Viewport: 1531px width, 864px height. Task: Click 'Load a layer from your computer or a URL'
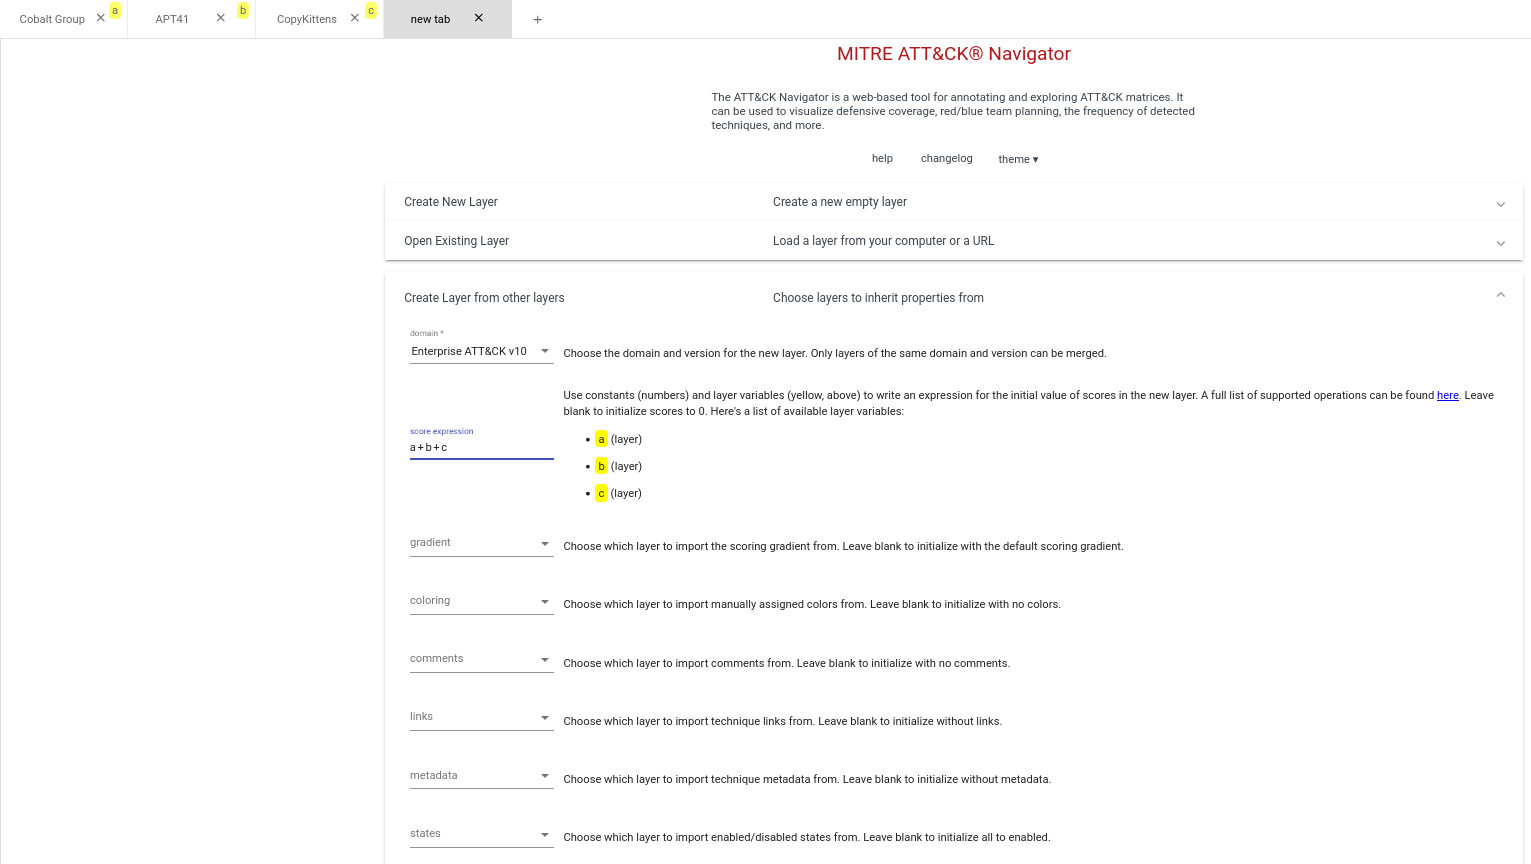(883, 241)
